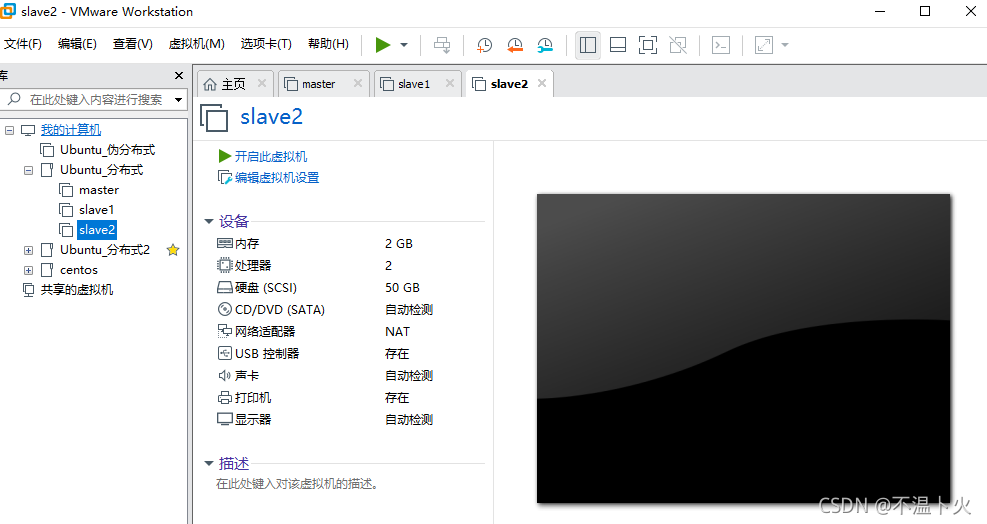This screenshot has height=524, width=987.
Task: Take a snapshot of this virtual machine
Action: pos(484,45)
